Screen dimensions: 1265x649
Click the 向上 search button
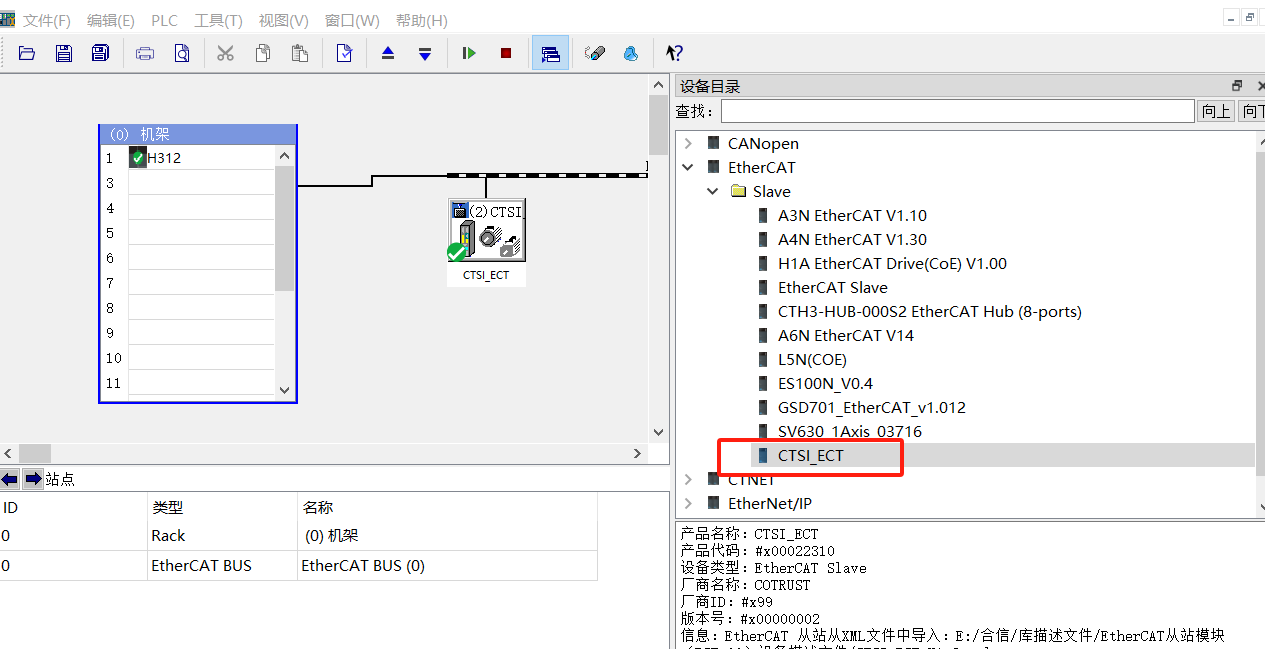click(x=1216, y=111)
